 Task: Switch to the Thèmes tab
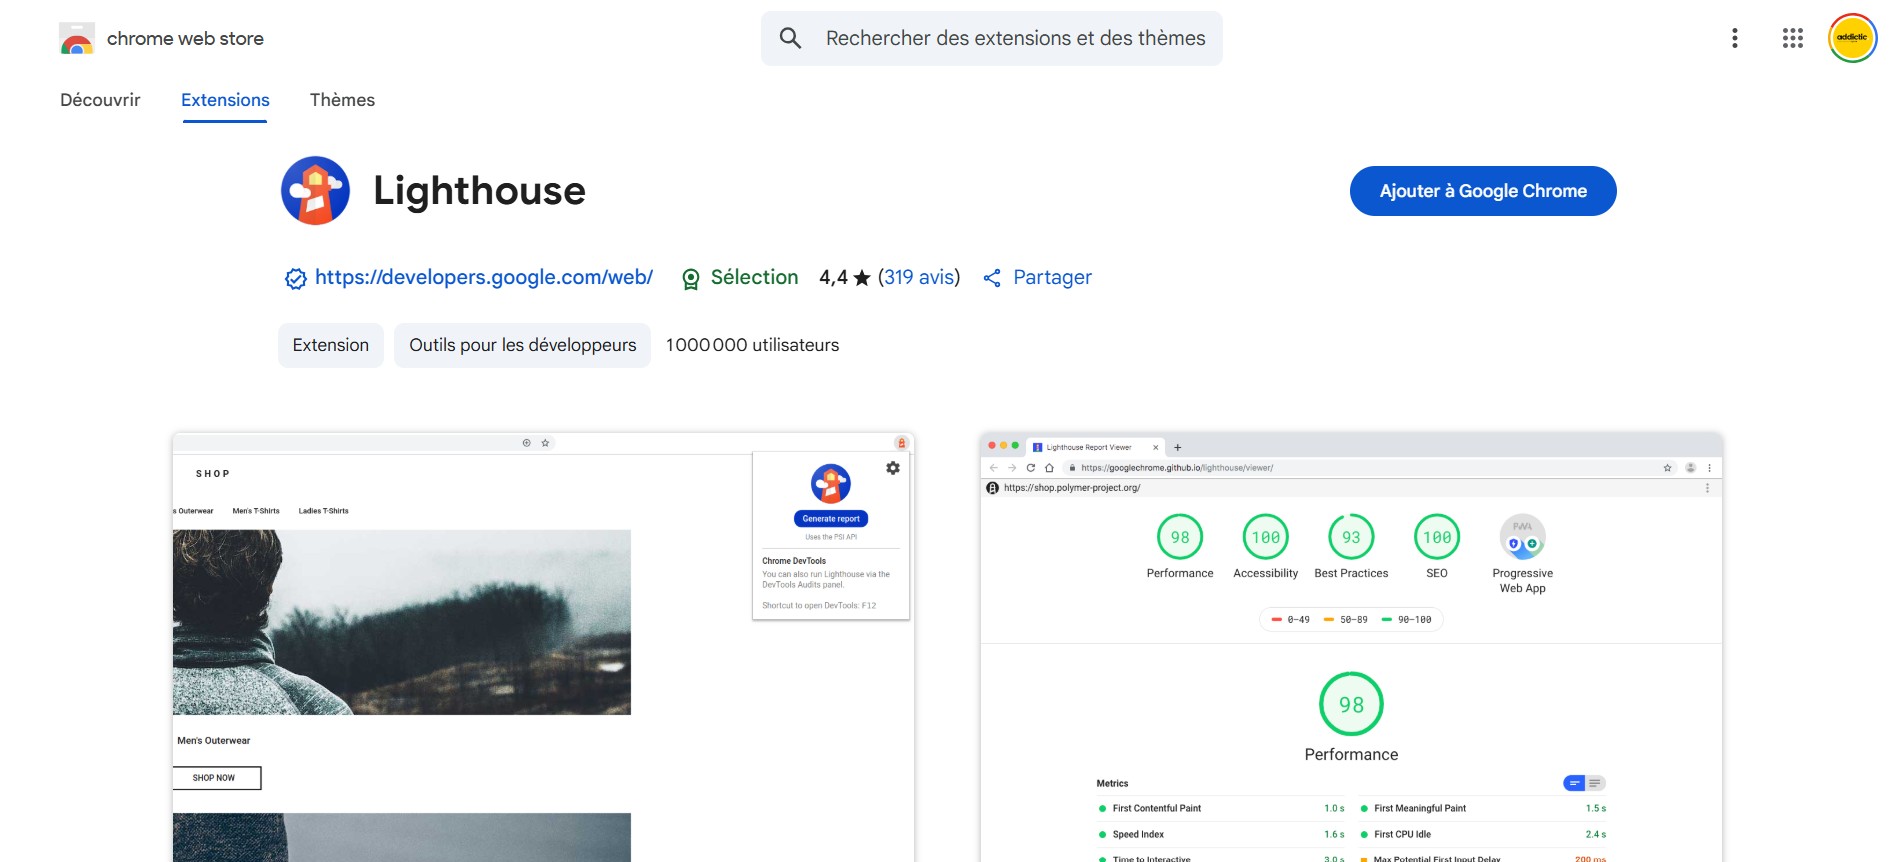tap(342, 100)
